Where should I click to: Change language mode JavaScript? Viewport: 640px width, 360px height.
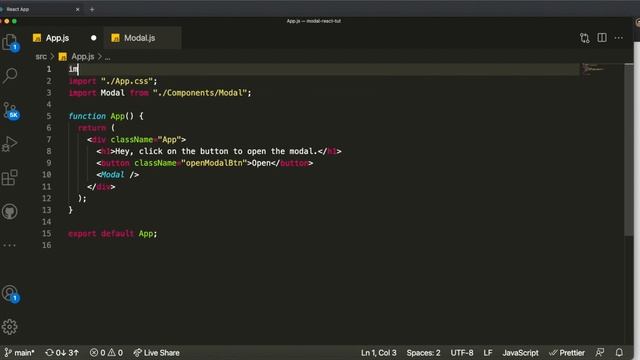pyautogui.click(x=520, y=353)
